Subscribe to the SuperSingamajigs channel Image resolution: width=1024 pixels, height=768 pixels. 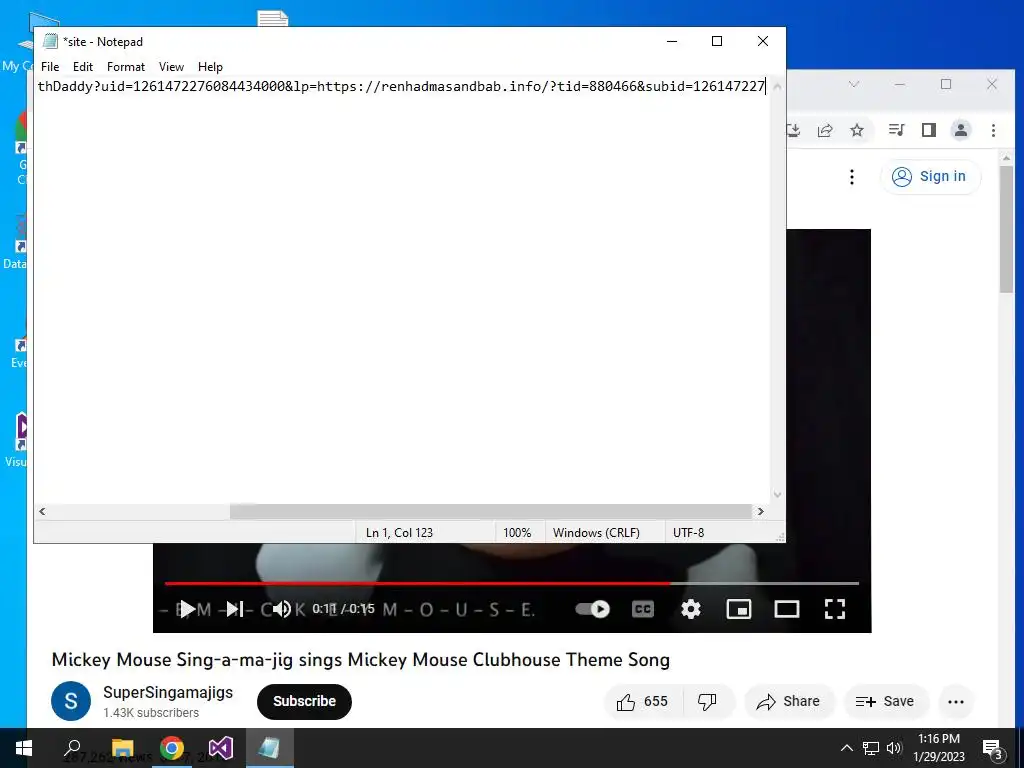tap(304, 701)
